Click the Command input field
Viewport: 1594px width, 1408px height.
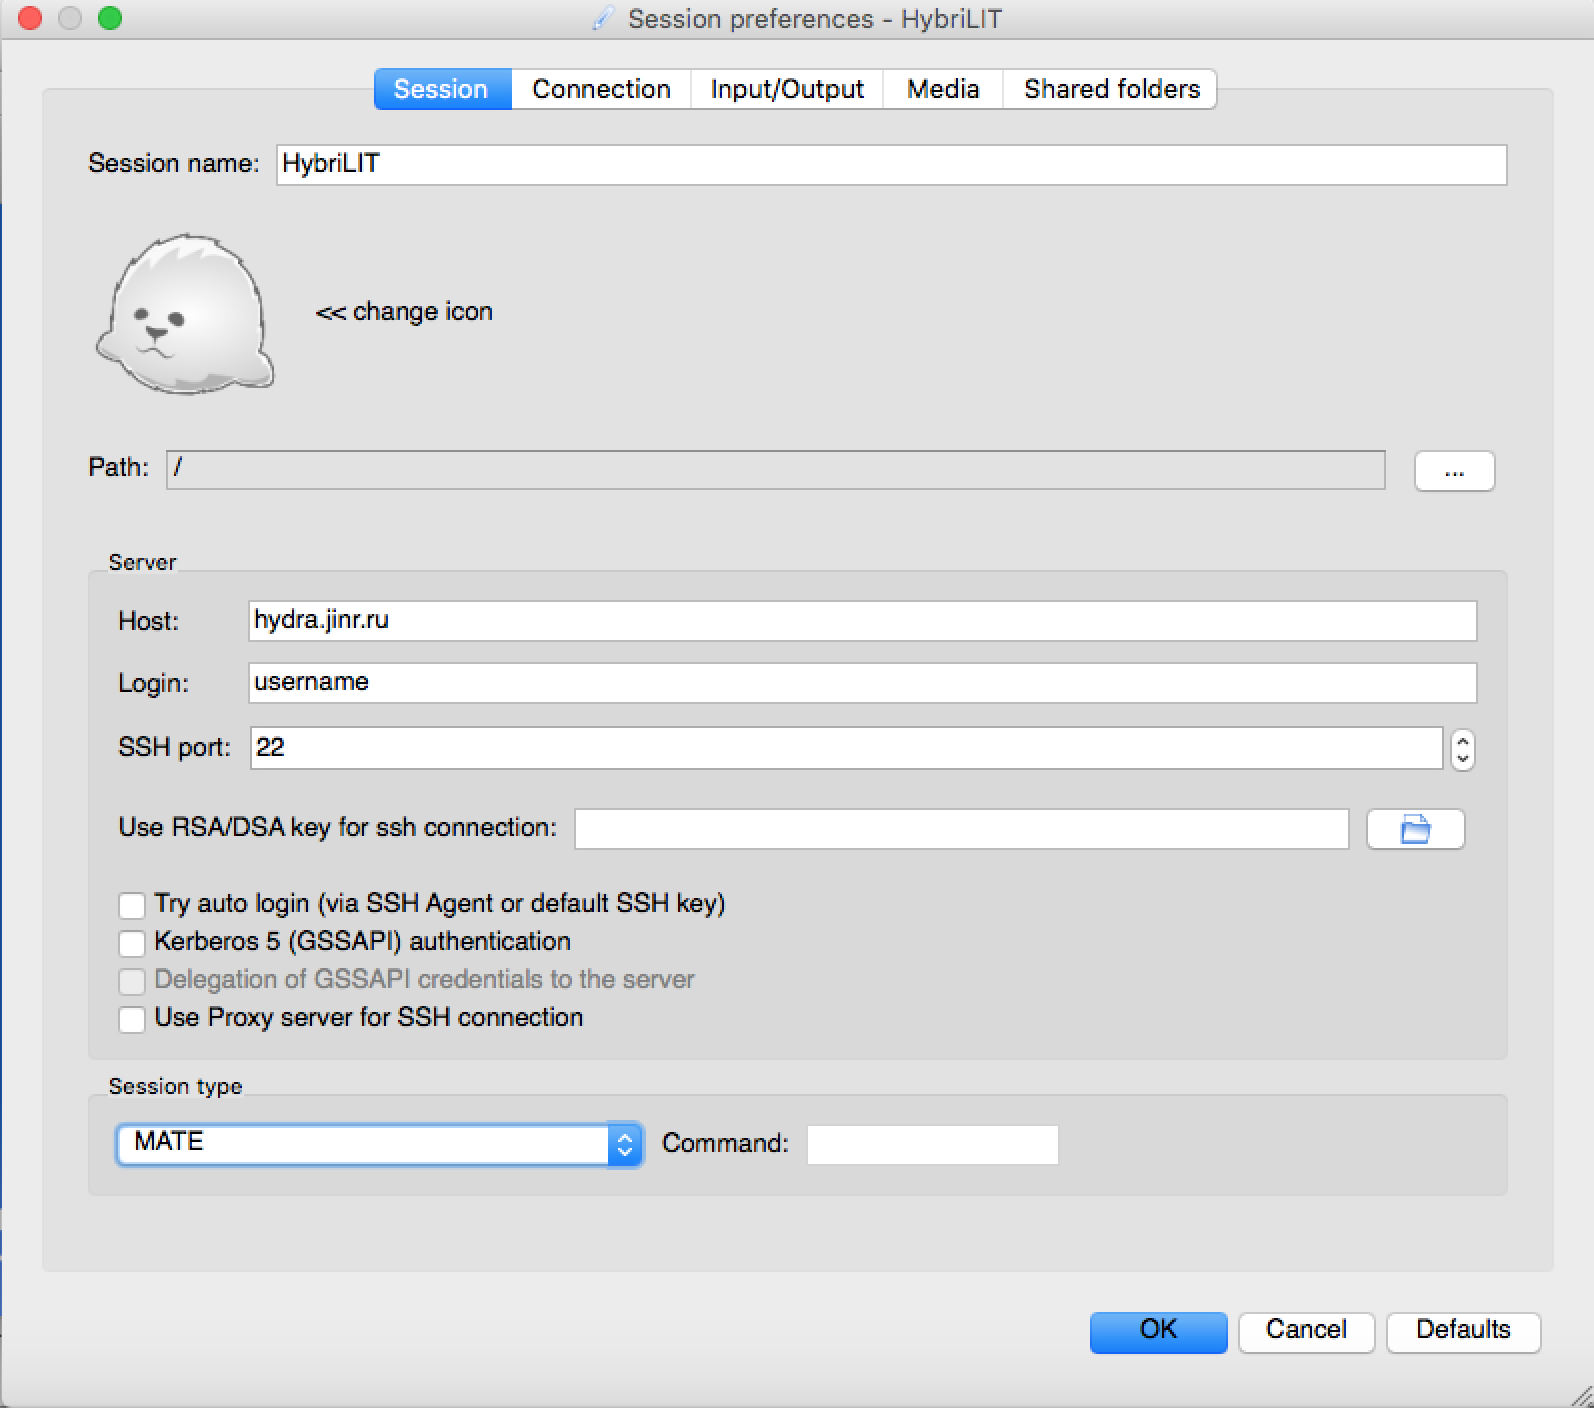click(932, 1144)
